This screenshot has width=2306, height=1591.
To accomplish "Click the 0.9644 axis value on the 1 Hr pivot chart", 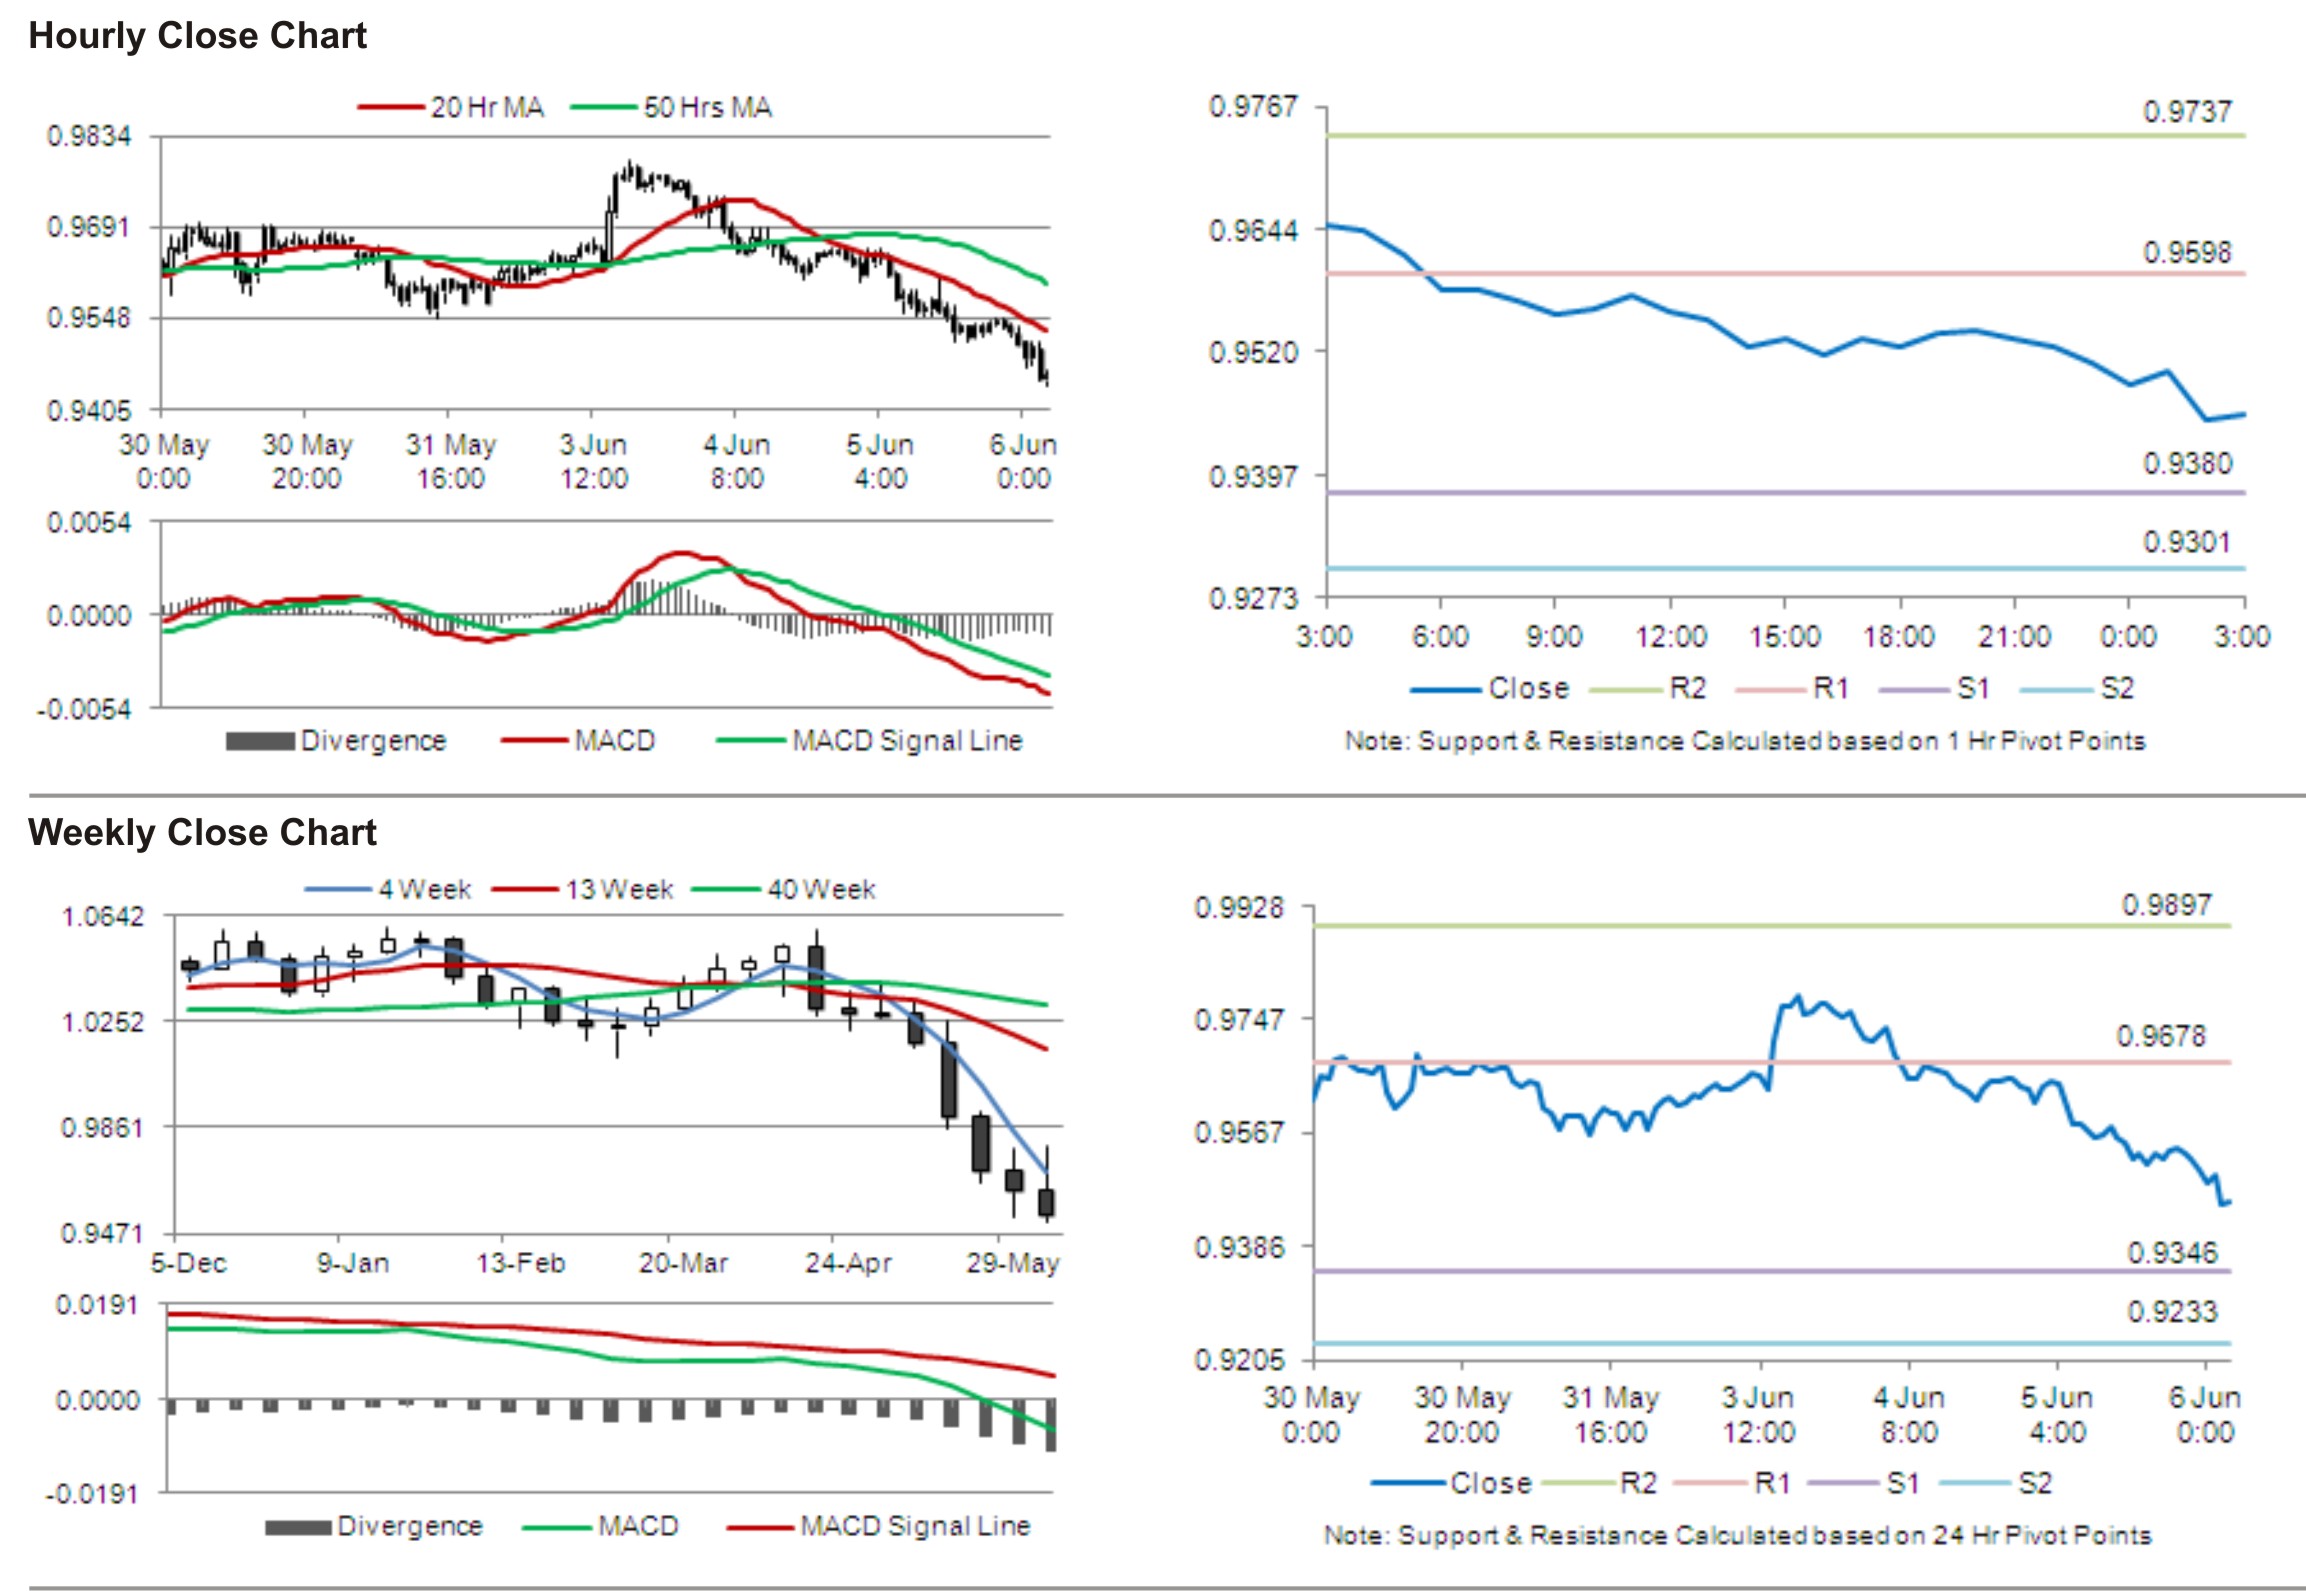I will coord(1253,230).
